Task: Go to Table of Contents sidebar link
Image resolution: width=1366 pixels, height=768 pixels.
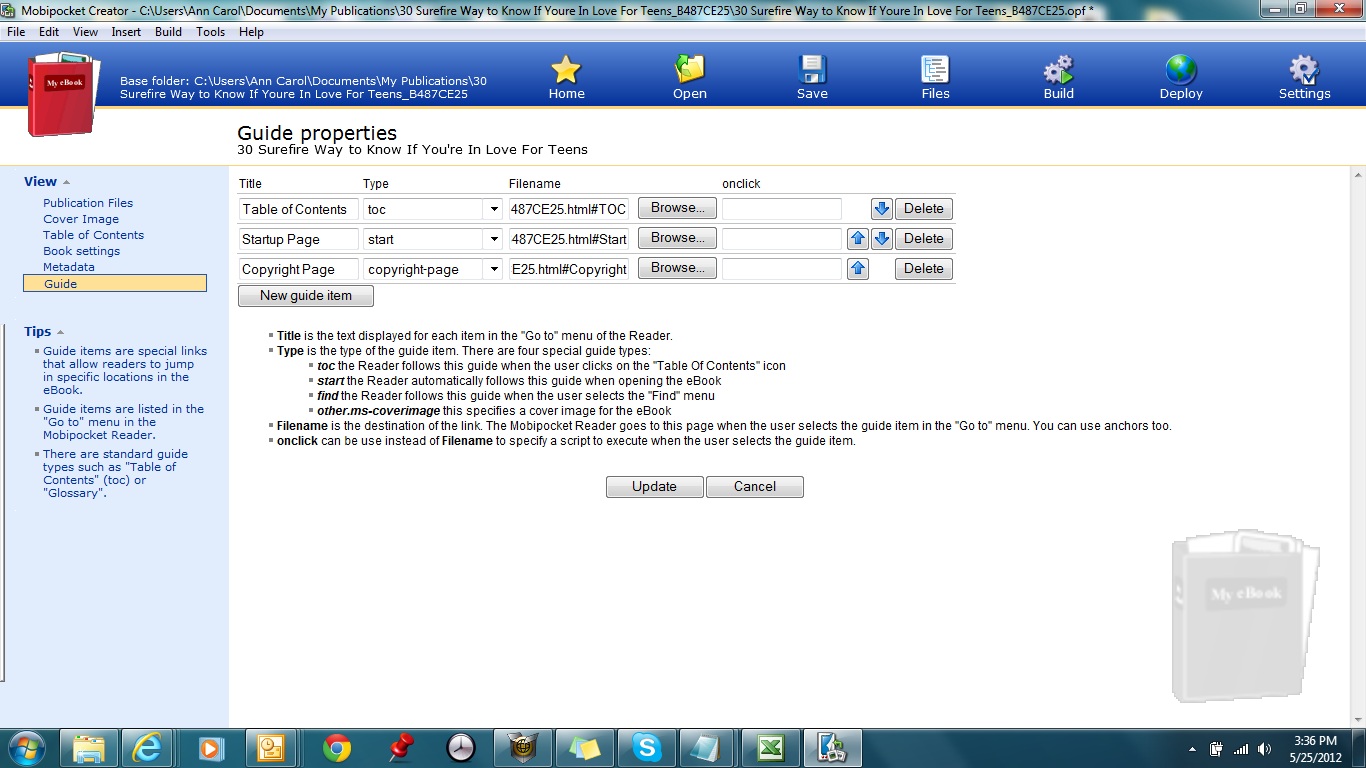Action: pos(93,235)
